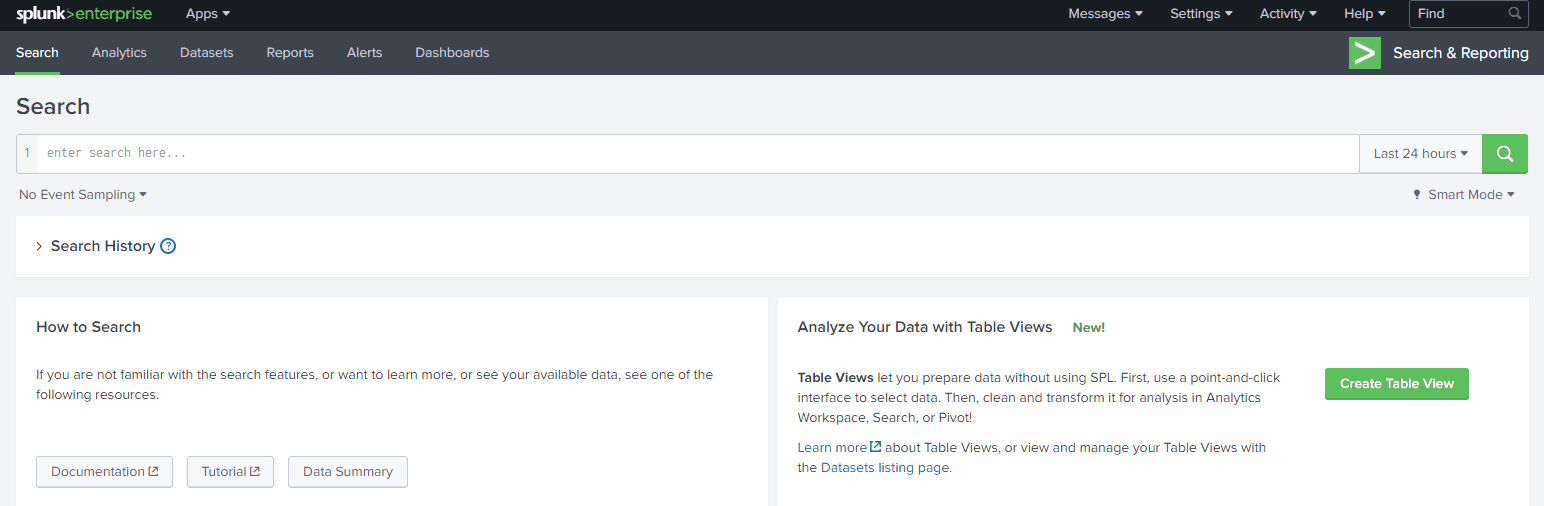
Task: Go to the Alerts tab
Action: (x=364, y=53)
